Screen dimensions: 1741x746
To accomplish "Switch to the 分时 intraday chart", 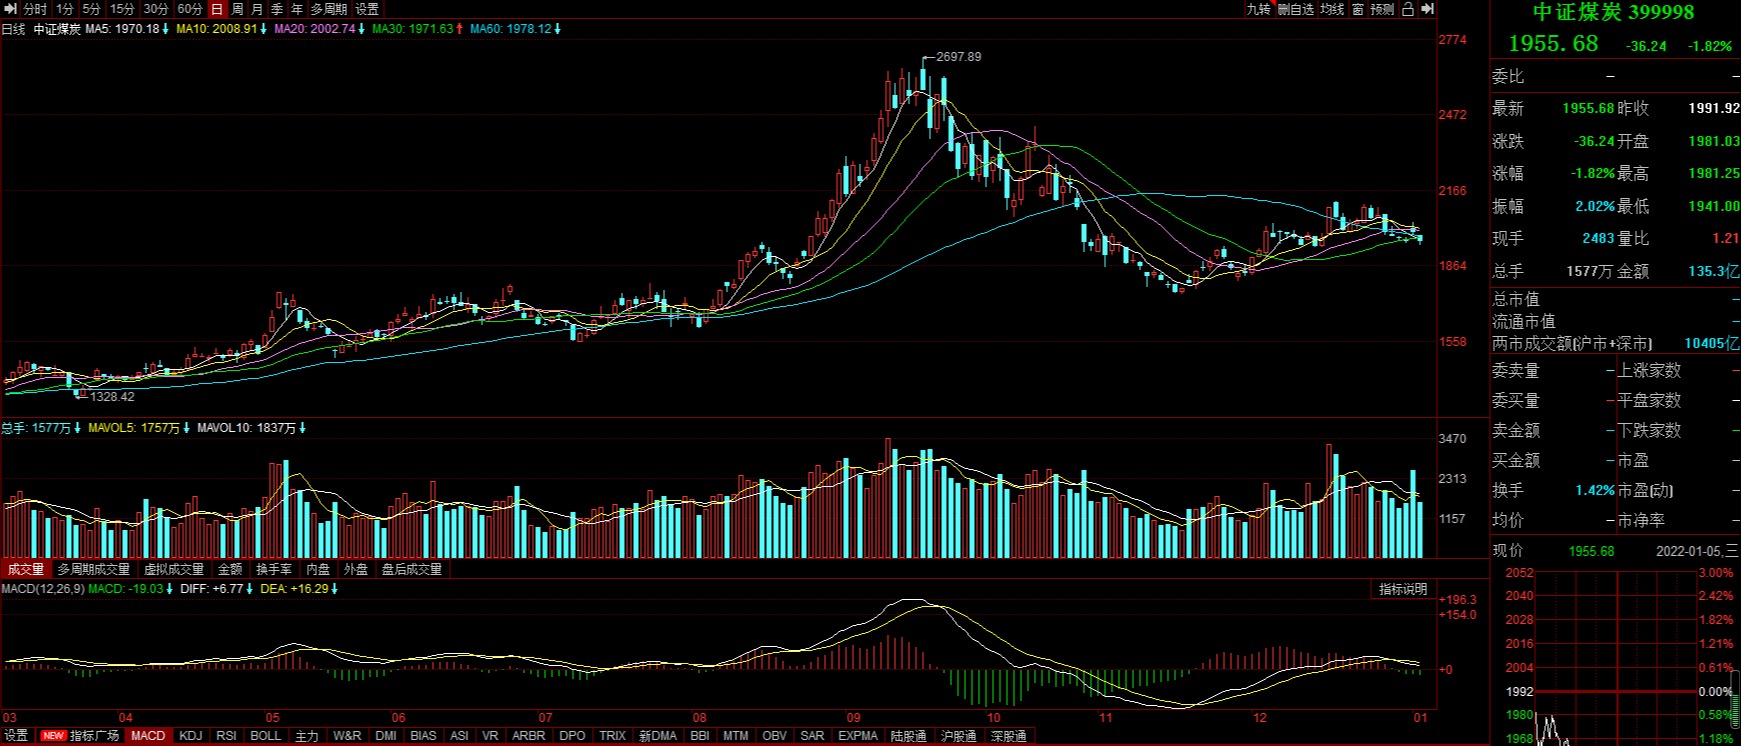I will click(x=35, y=9).
